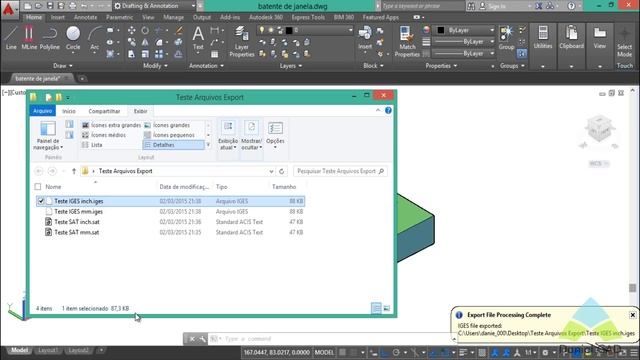The height and width of the screenshot is (360, 640).
Task: Open the Parametric ribbon tab
Action: point(119,17)
